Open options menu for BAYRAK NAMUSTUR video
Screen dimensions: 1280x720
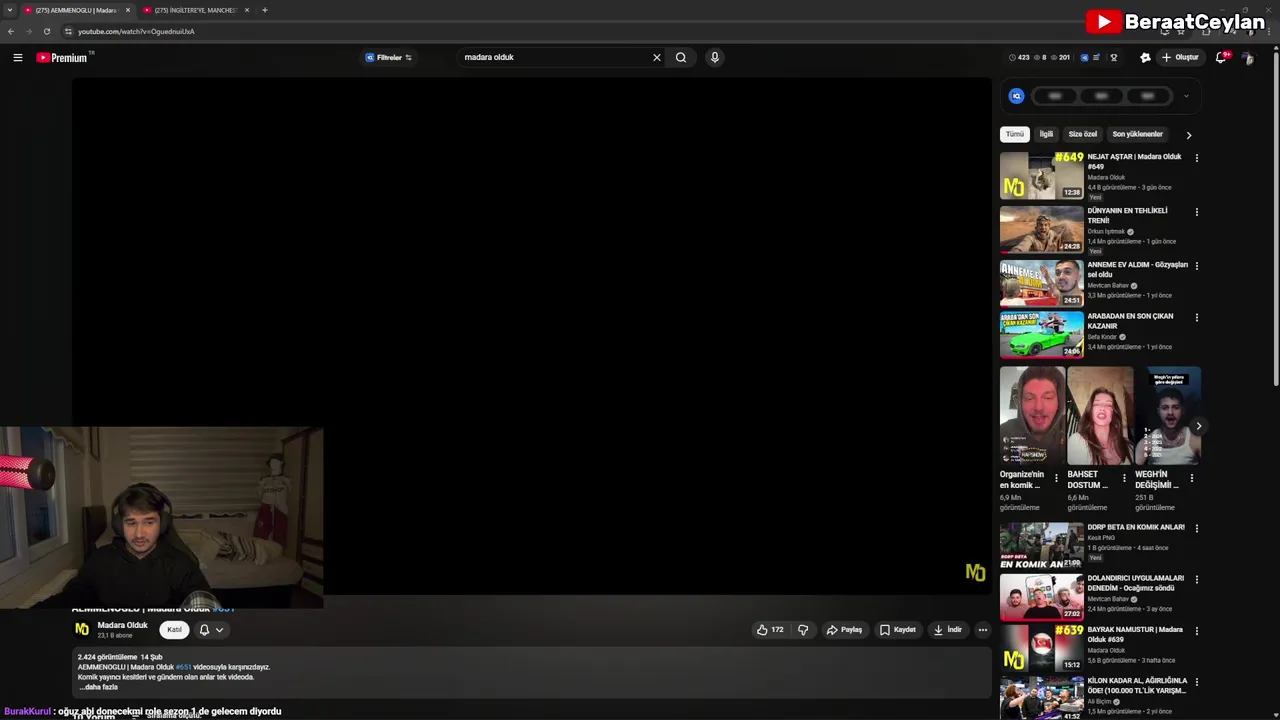1196,631
